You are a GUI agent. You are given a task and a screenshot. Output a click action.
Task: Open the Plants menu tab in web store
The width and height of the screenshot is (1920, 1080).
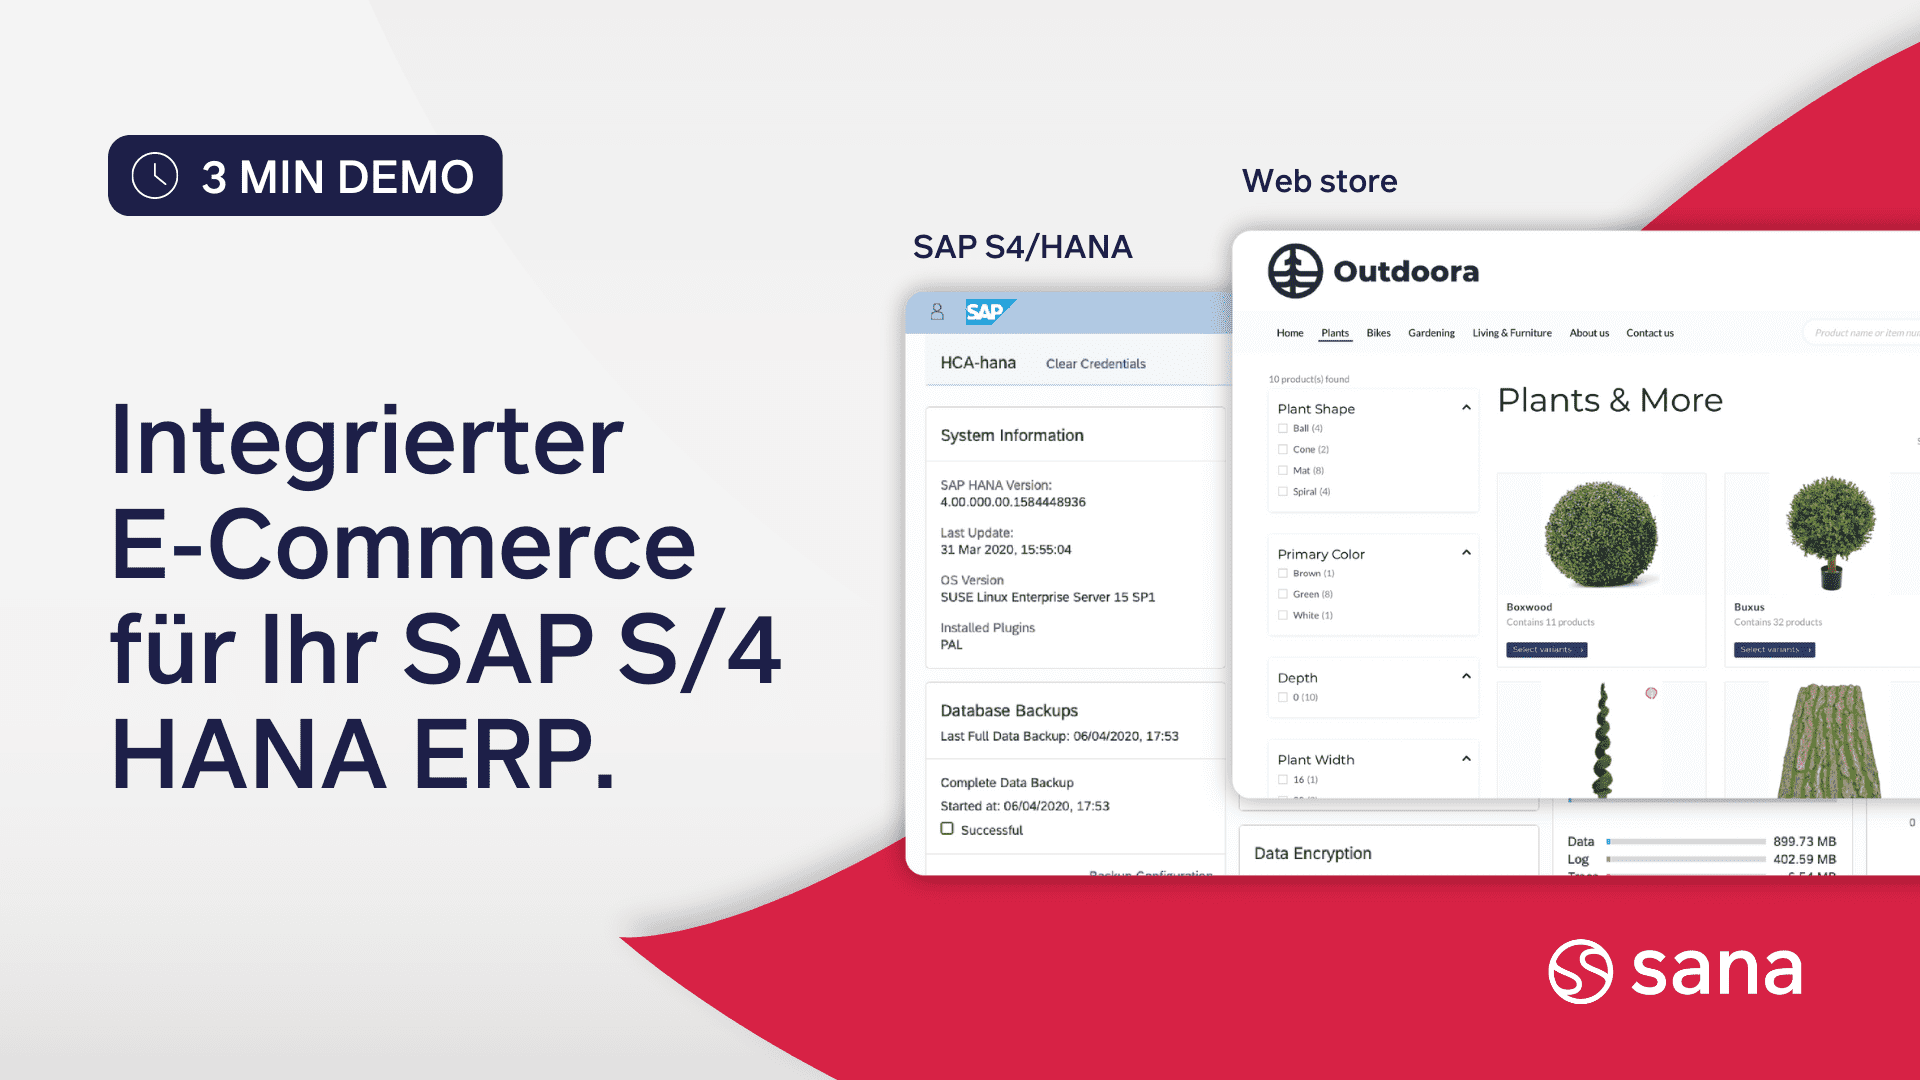pyautogui.click(x=1335, y=332)
